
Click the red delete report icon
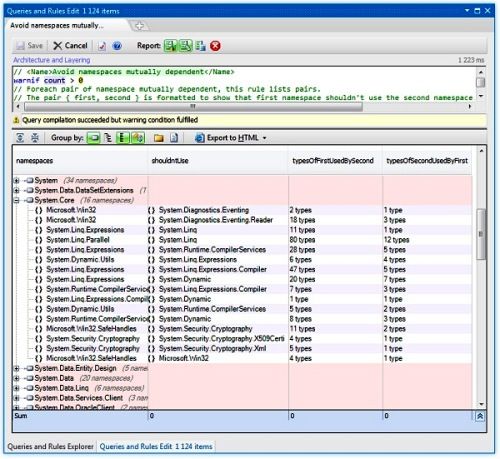215,46
